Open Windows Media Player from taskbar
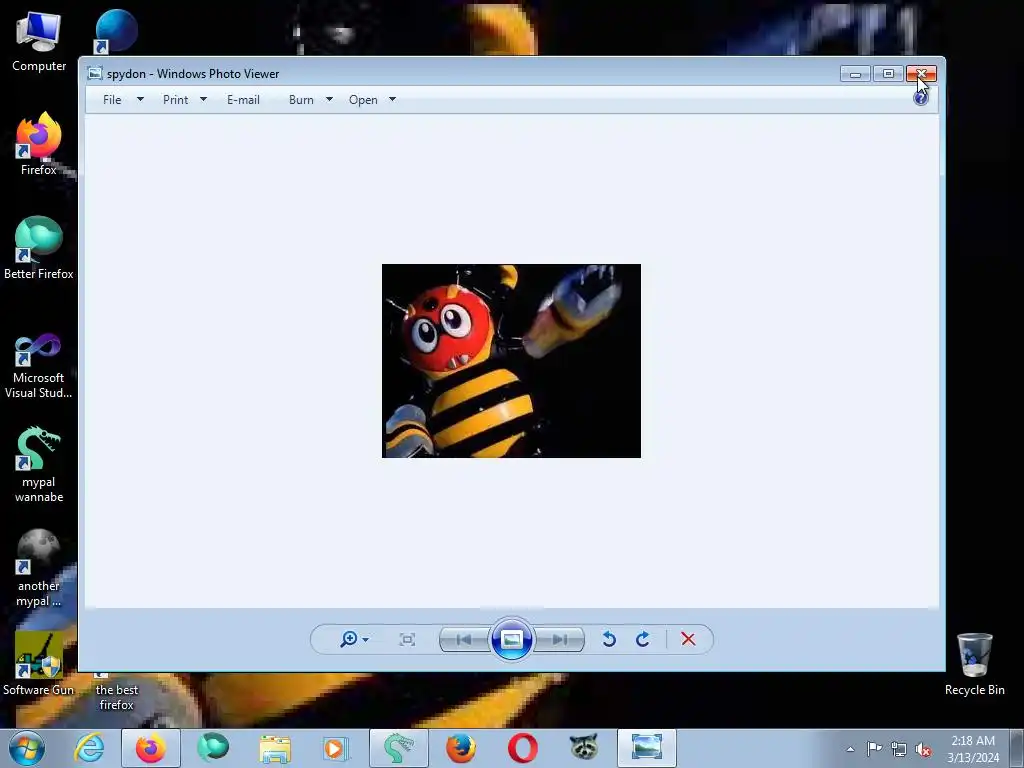The width and height of the screenshot is (1024, 768). pyautogui.click(x=336, y=748)
